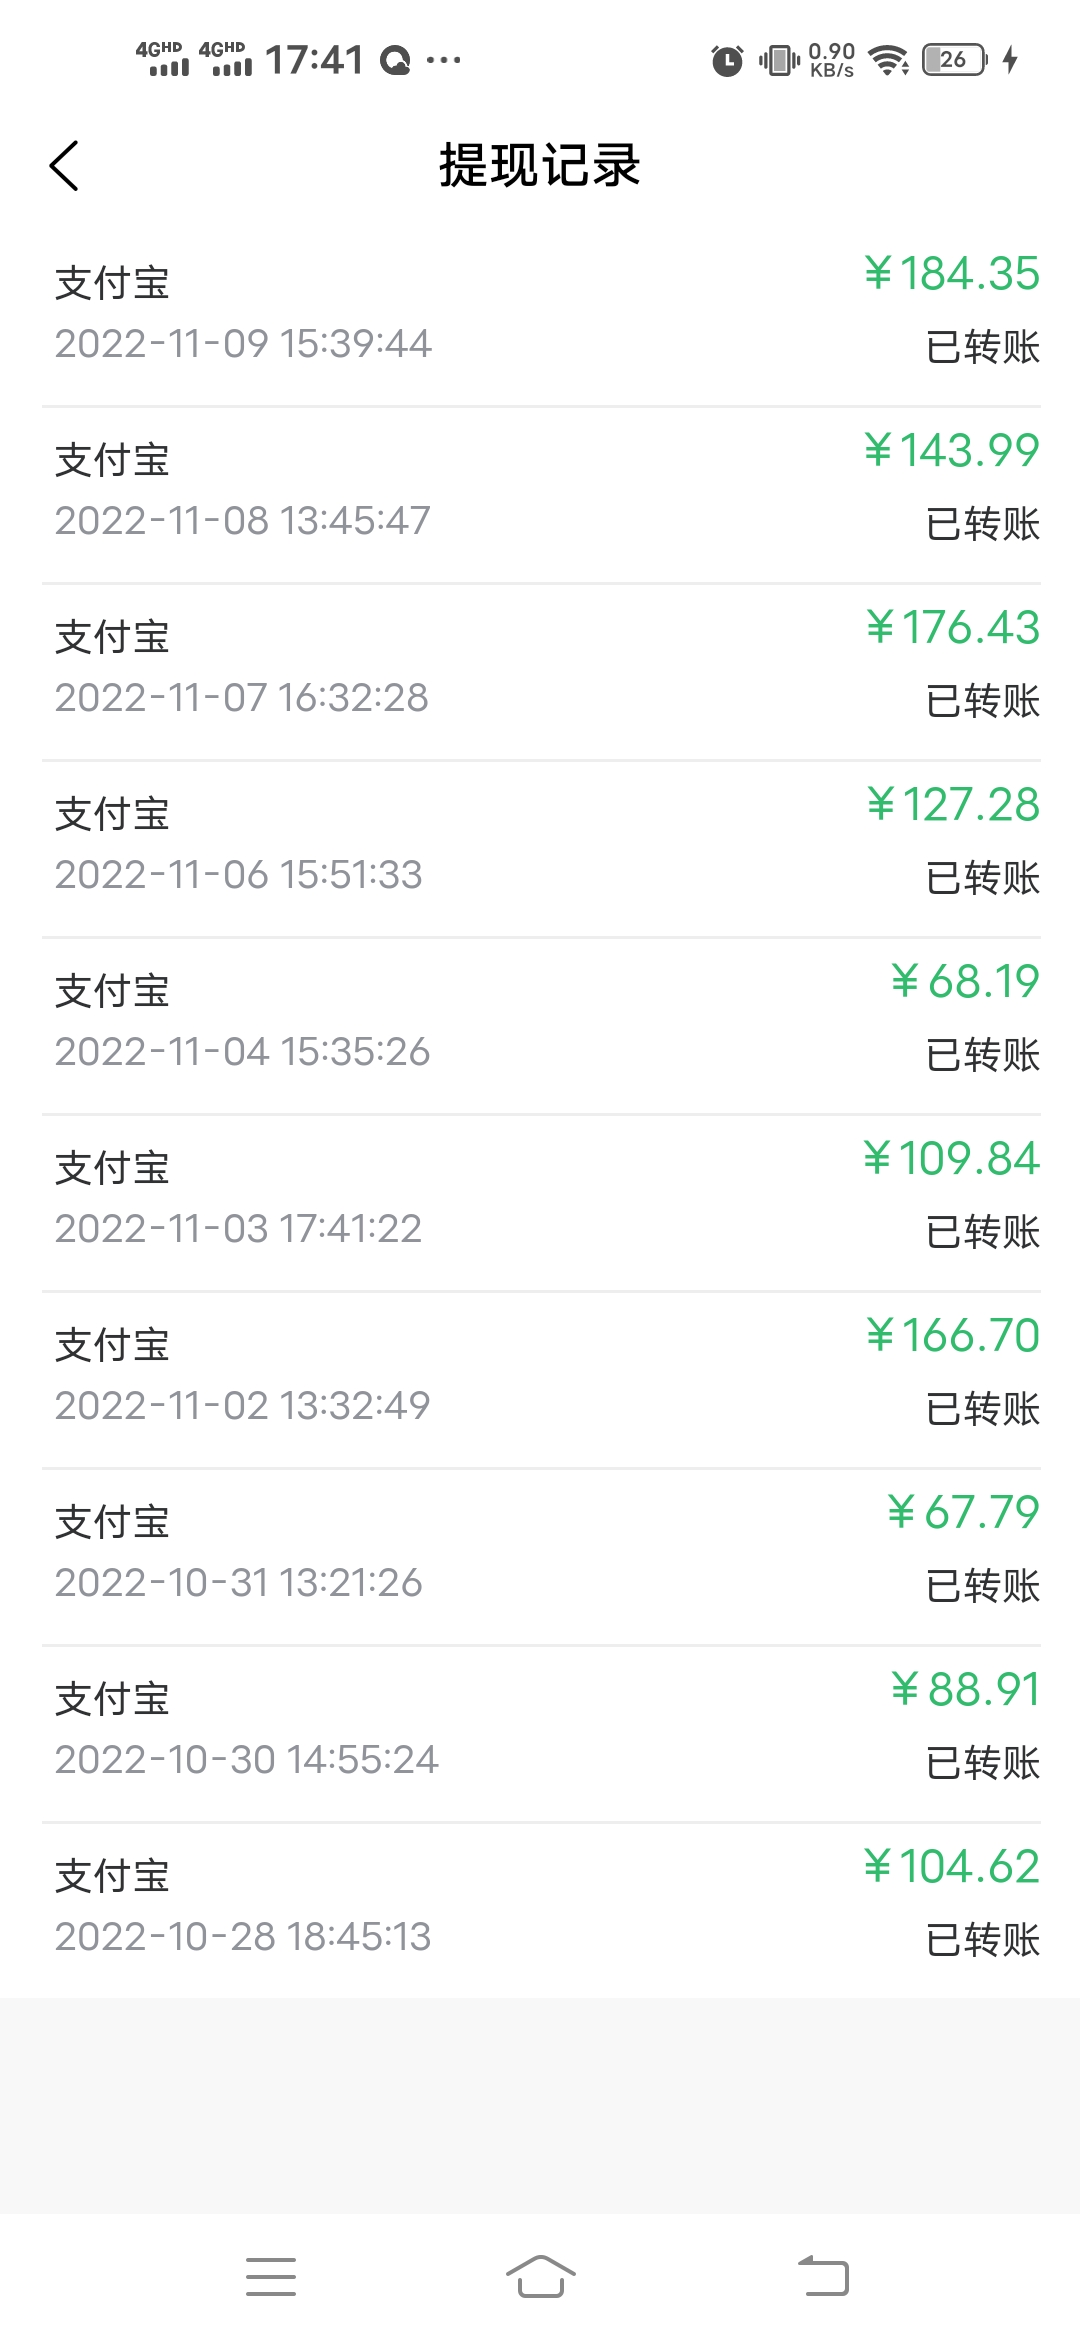Tap the Wi-Fi status icon

point(888,60)
